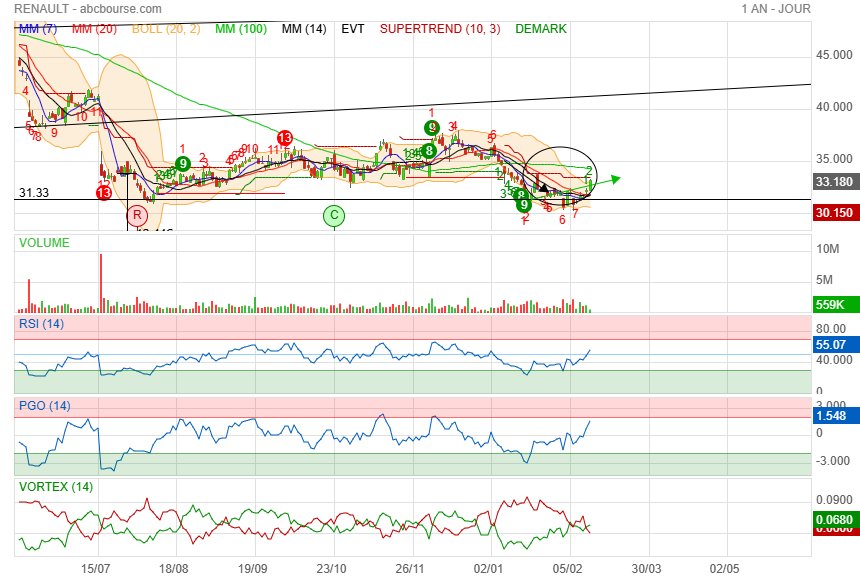Click the green C event marker
Screen dimensions: 860x579
pos(334,215)
